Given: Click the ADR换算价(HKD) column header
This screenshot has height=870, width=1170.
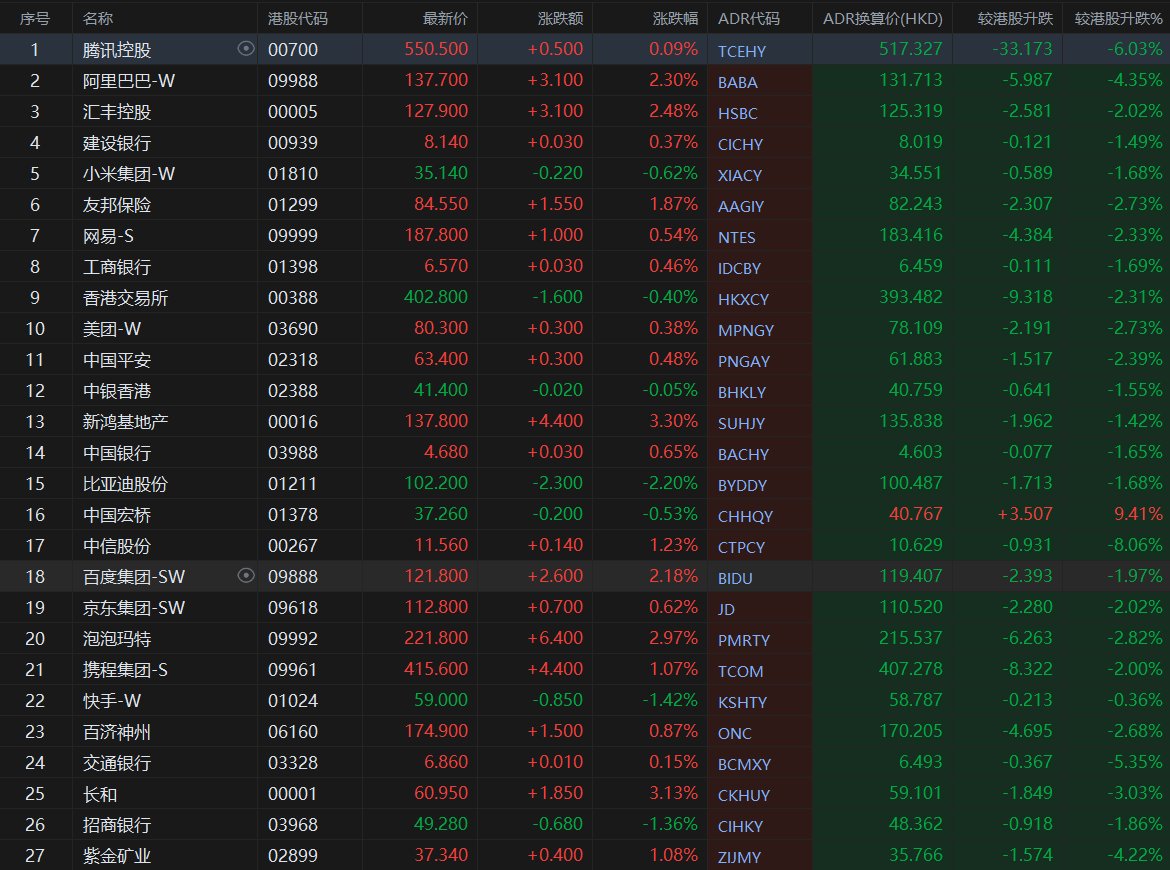Looking at the screenshot, I should click(881, 18).
